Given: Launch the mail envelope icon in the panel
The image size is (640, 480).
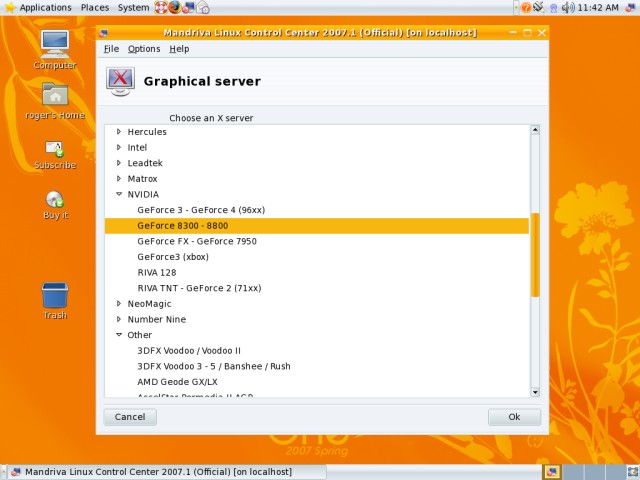Looking at the screenshot, I should click(203, 7).
